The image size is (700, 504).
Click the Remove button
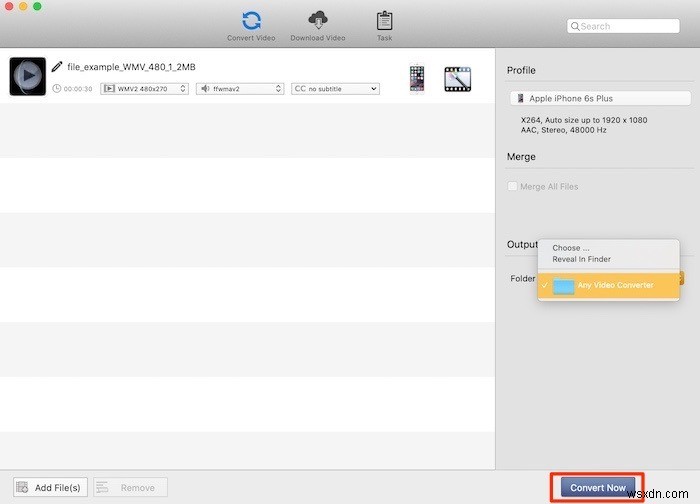coord(130,487)
